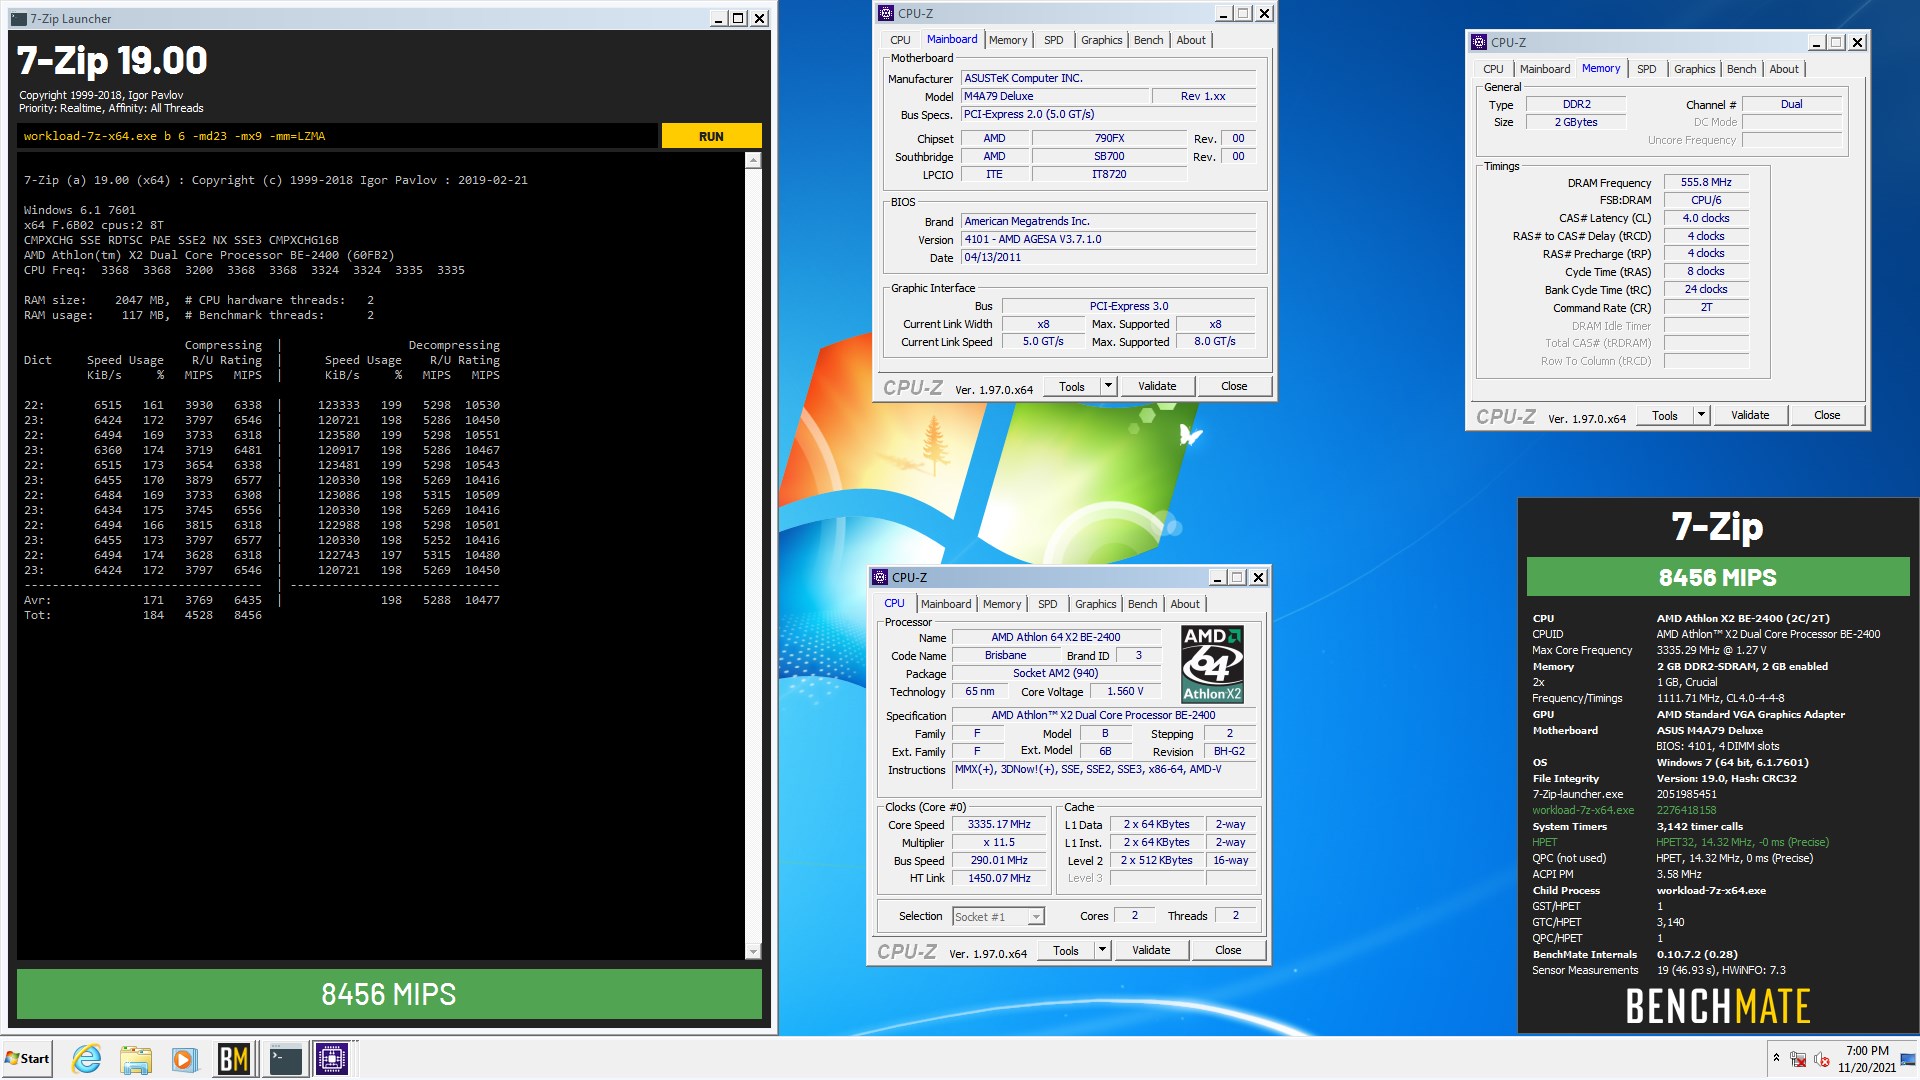Click the 7-Zip command line input field

[338, 136]
